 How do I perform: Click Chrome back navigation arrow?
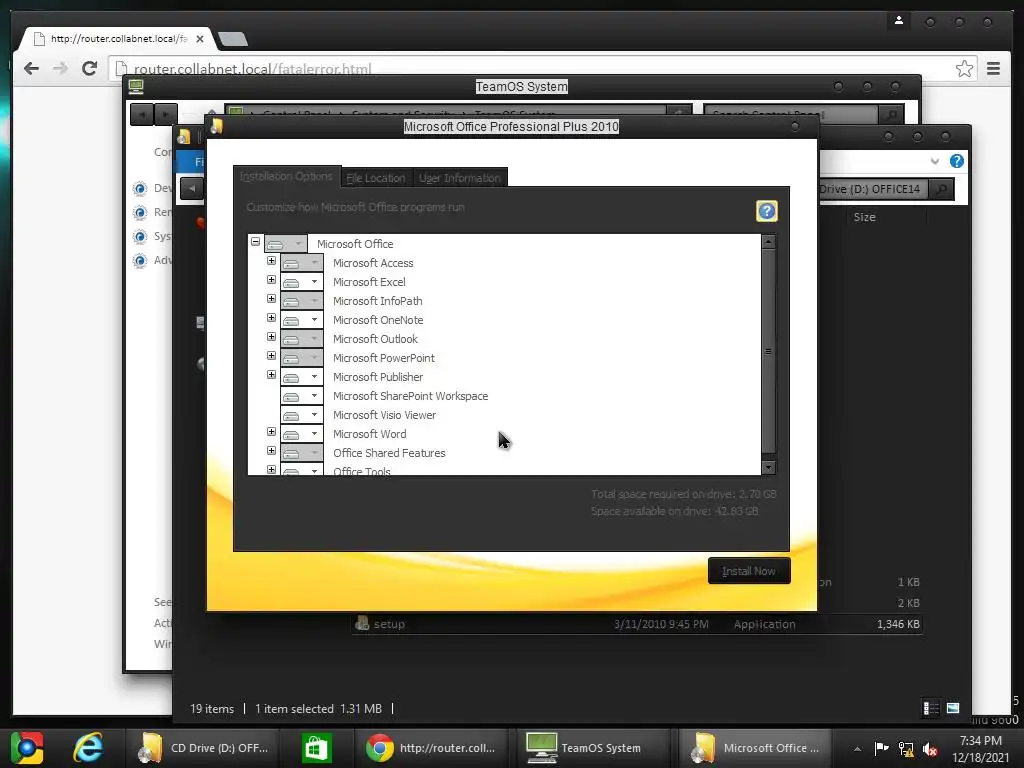click(31, 69)
